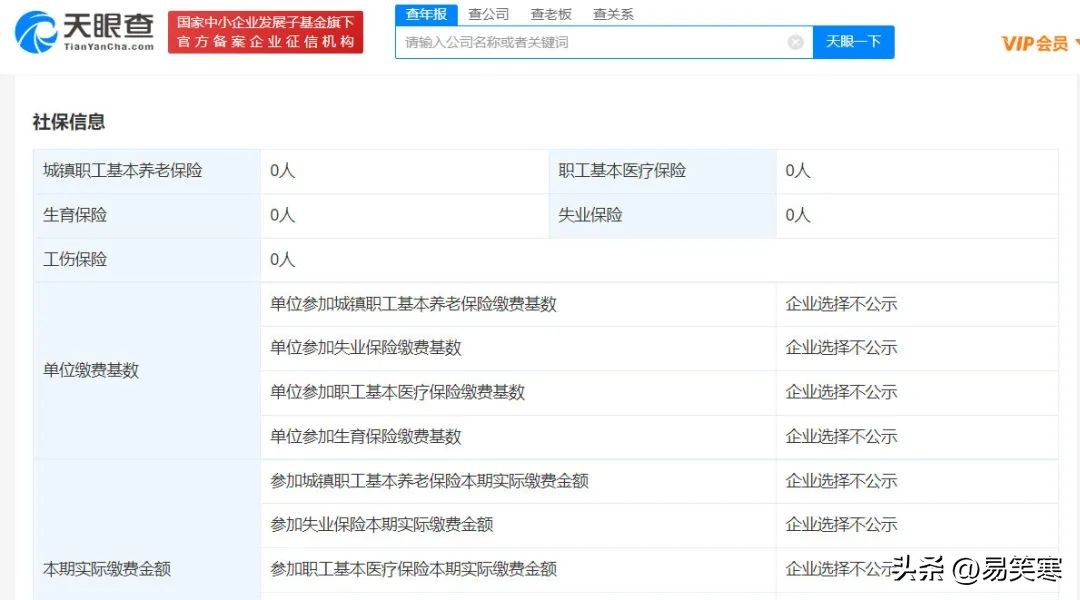The height and width of the screenshot is (600, 1080).
Task: Clear the search box using the X icon
Action: (x=795, y=42)
